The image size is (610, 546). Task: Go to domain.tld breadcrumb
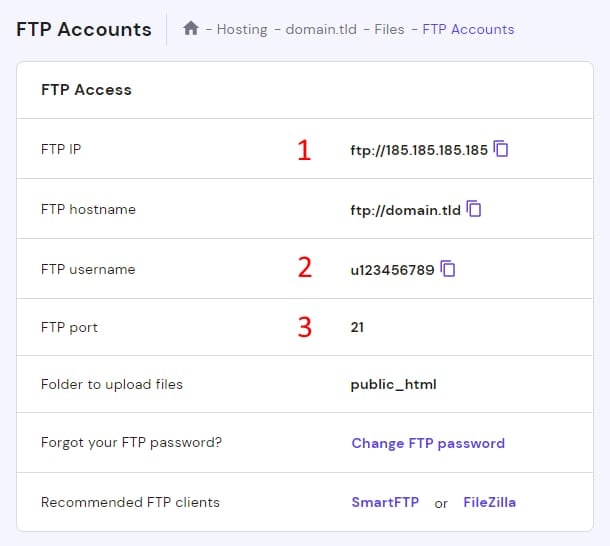(x=318, y=29)
